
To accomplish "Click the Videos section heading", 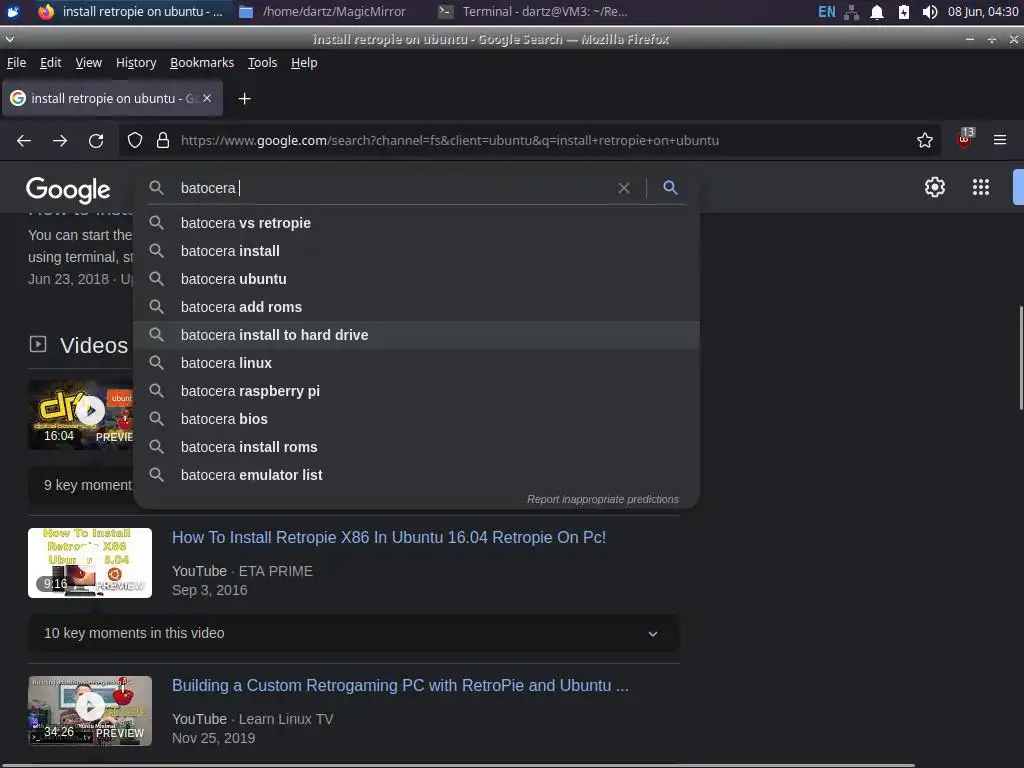I will [94, 345].
